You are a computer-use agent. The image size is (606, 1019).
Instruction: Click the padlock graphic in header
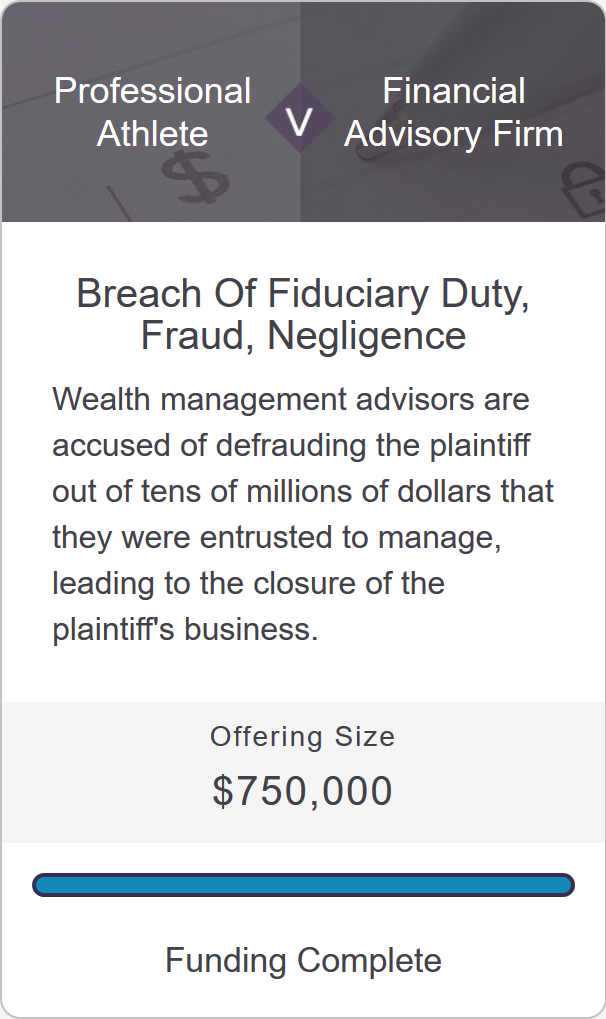click(x=582, y=190)
